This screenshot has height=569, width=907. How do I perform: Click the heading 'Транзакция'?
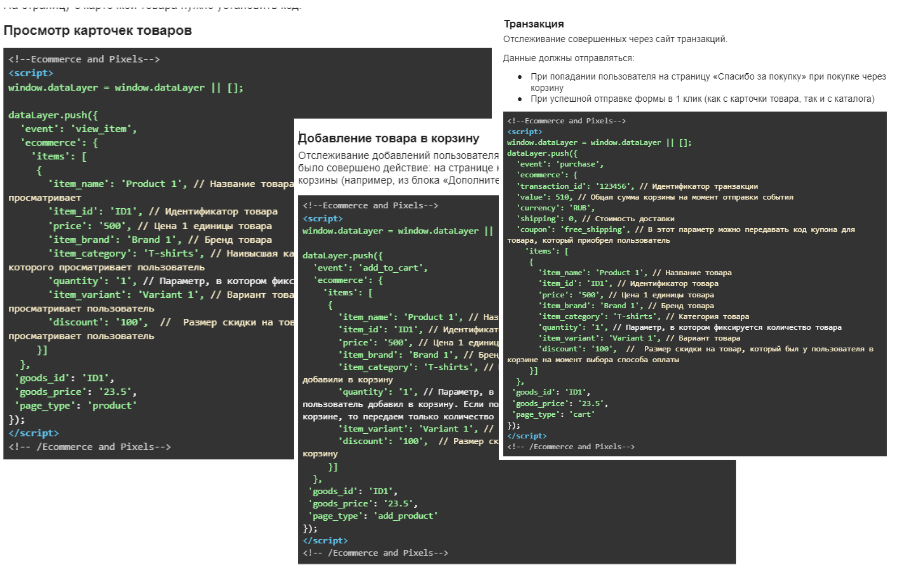[533, 24]
